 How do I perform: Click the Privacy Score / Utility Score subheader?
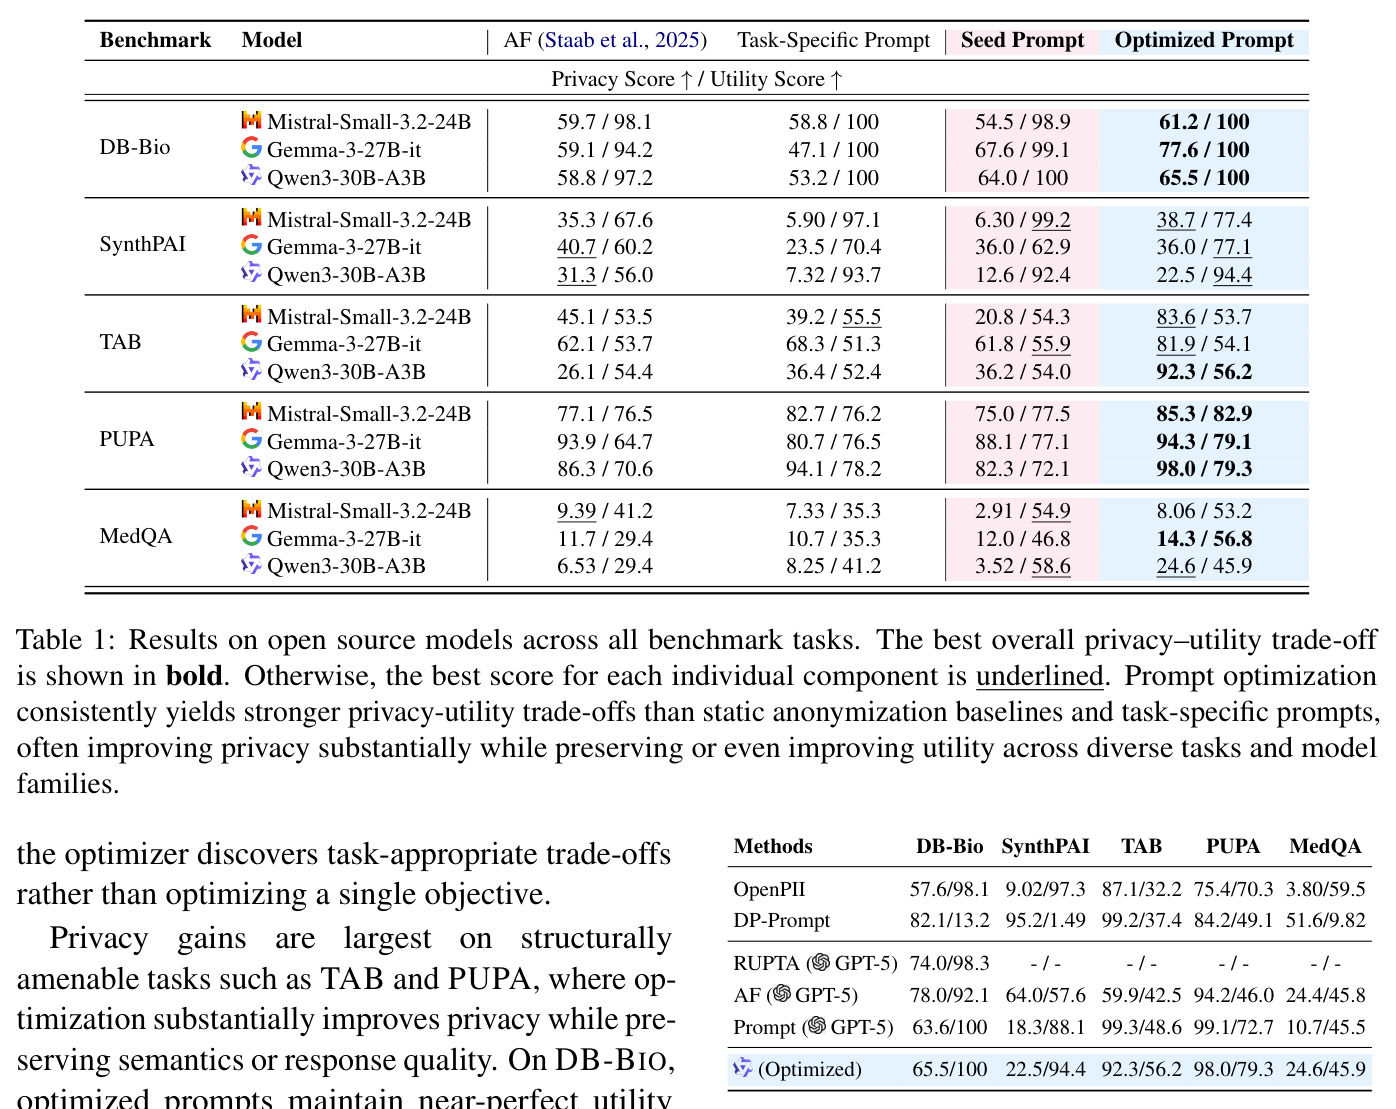tap(697, 79)
